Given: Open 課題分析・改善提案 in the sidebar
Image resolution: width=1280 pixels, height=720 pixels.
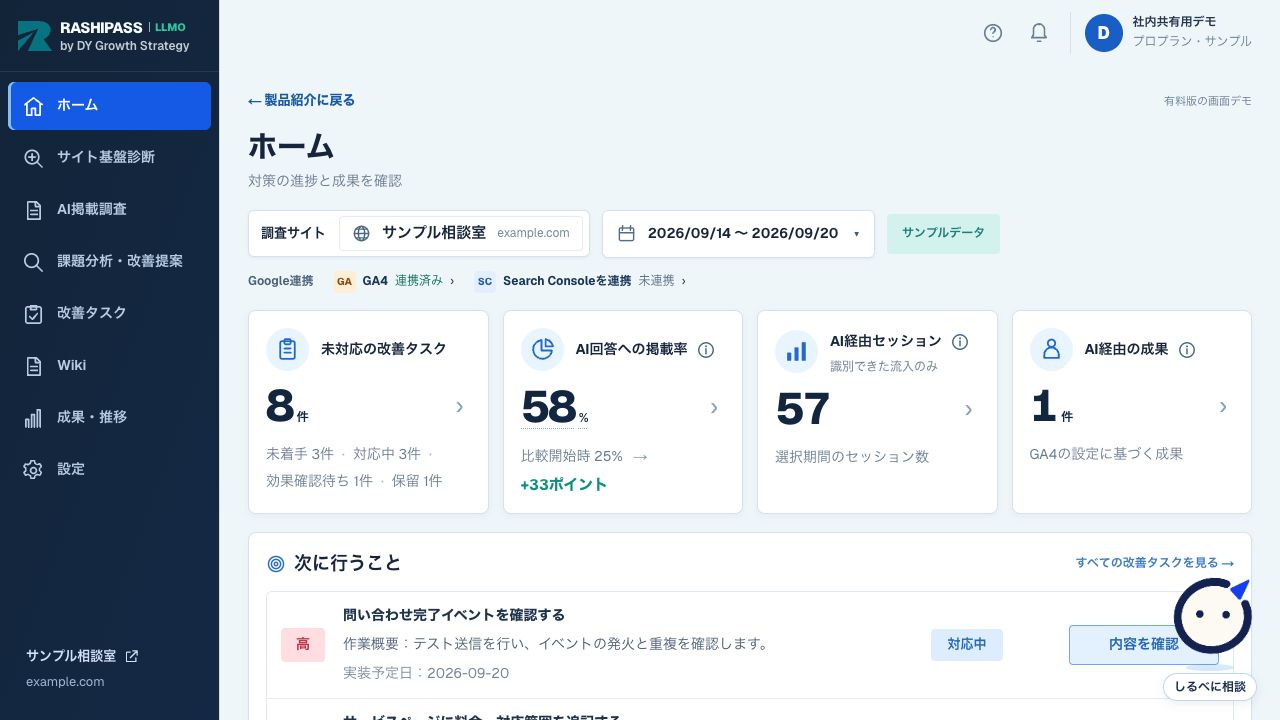Looking at the screenshot, I should [x=110, y=262].
